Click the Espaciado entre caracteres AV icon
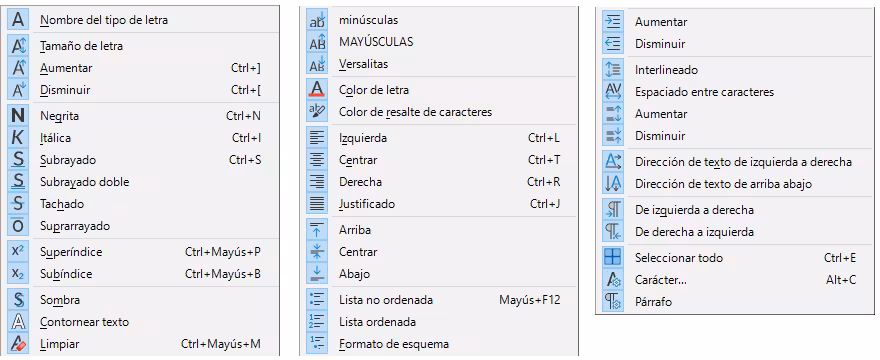Image resolution: width=880 pixels, height=360 pixels. click(x=613, y=92)
